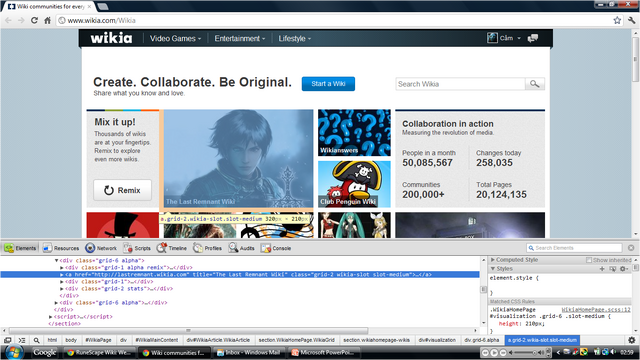Click the div.grid-6.alpha breadcrumb

pos(482,340)
